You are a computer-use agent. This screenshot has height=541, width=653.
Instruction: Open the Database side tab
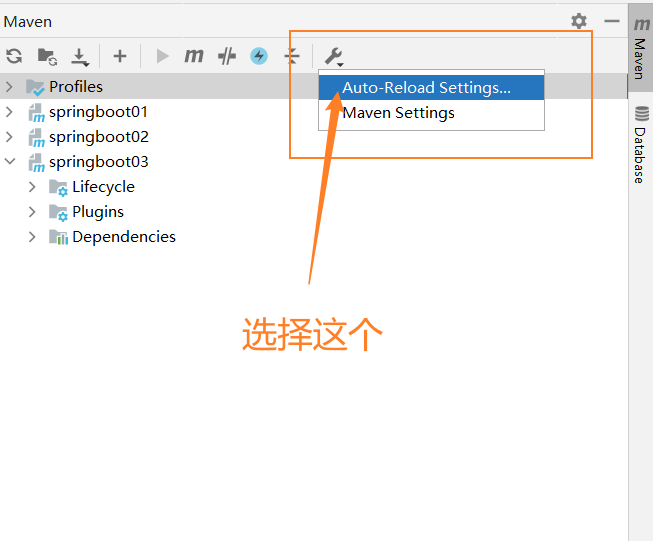tap(641, 145)
